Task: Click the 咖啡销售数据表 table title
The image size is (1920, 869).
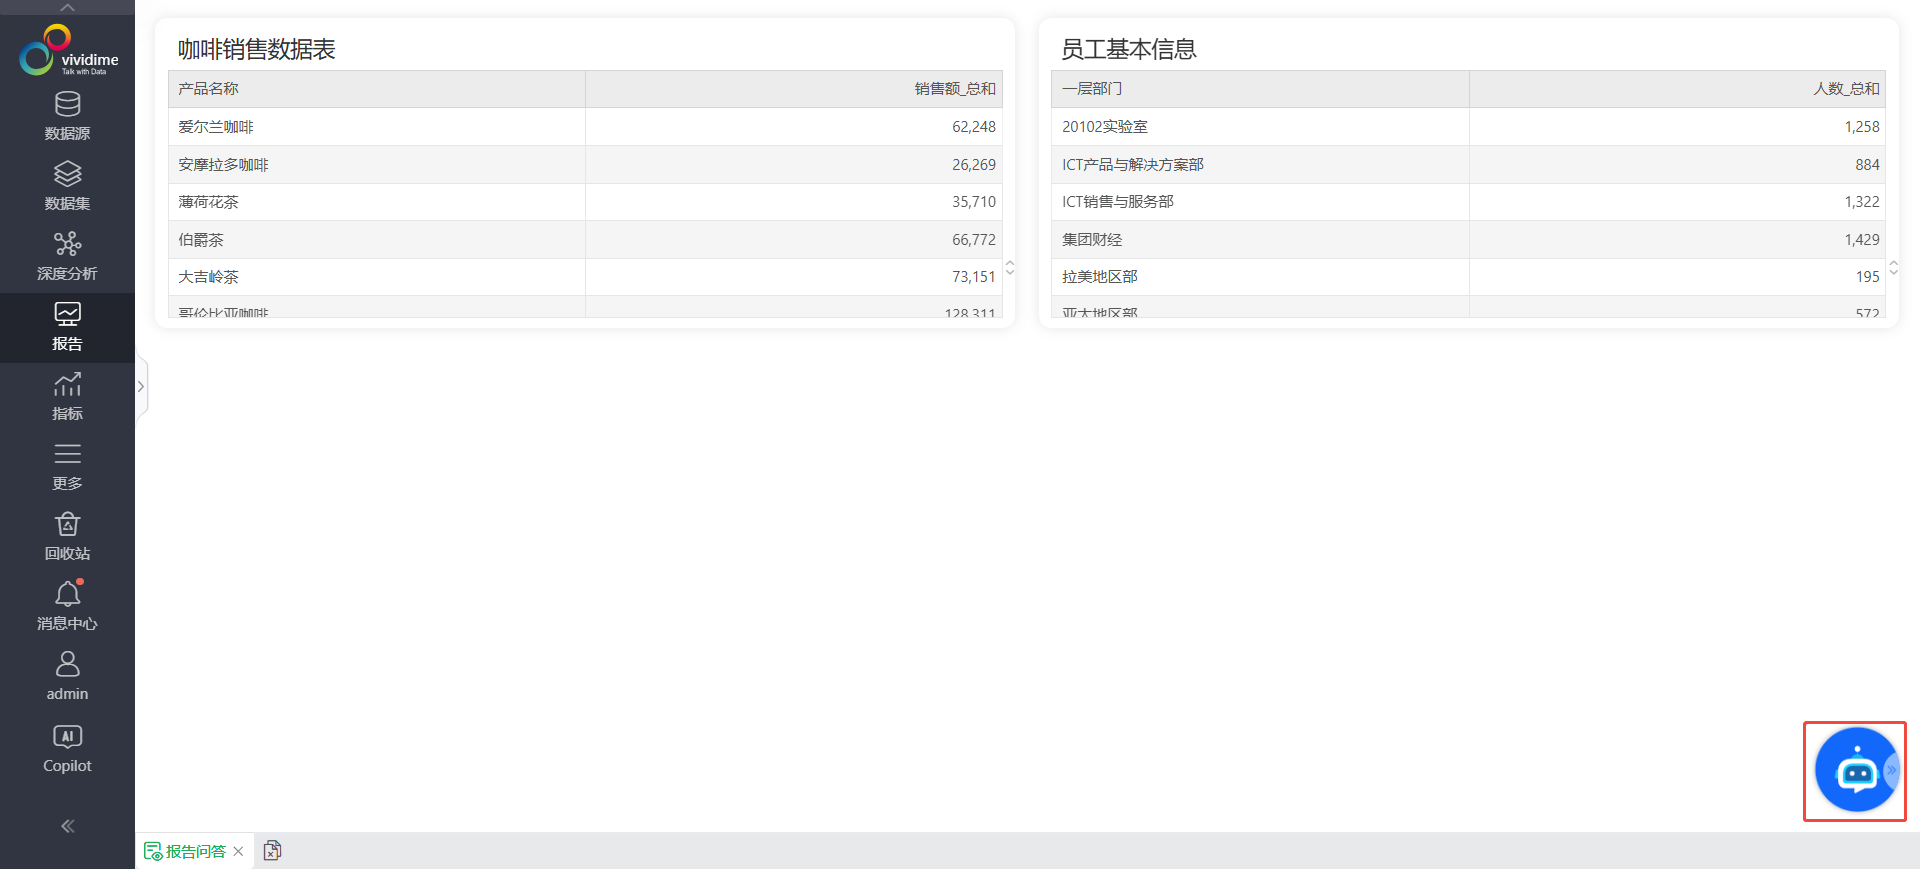Action: coord(257,49)
